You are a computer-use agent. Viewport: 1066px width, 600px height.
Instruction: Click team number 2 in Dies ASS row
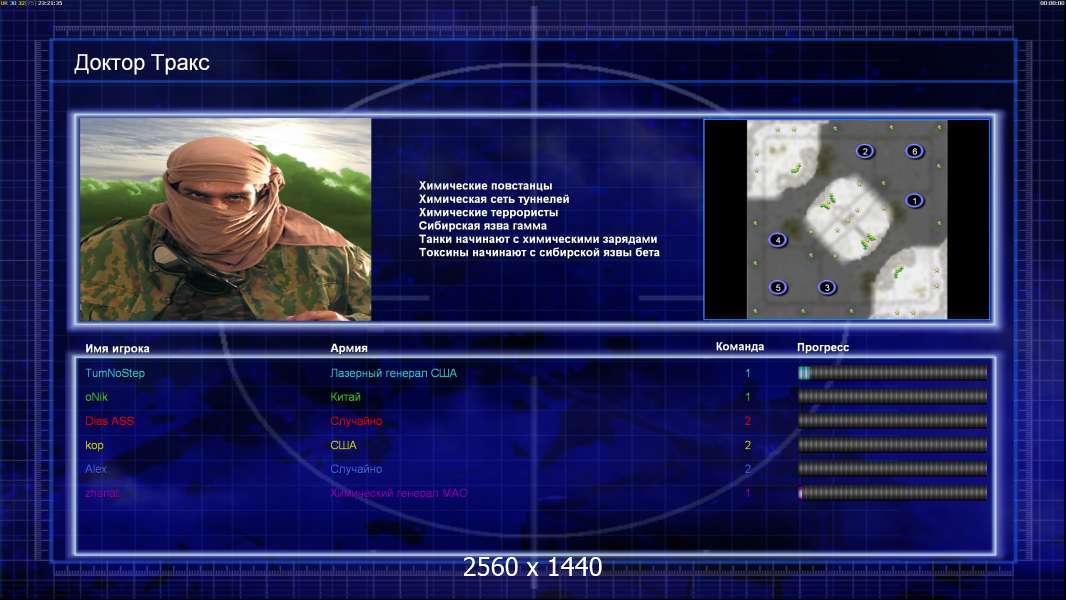747,421
